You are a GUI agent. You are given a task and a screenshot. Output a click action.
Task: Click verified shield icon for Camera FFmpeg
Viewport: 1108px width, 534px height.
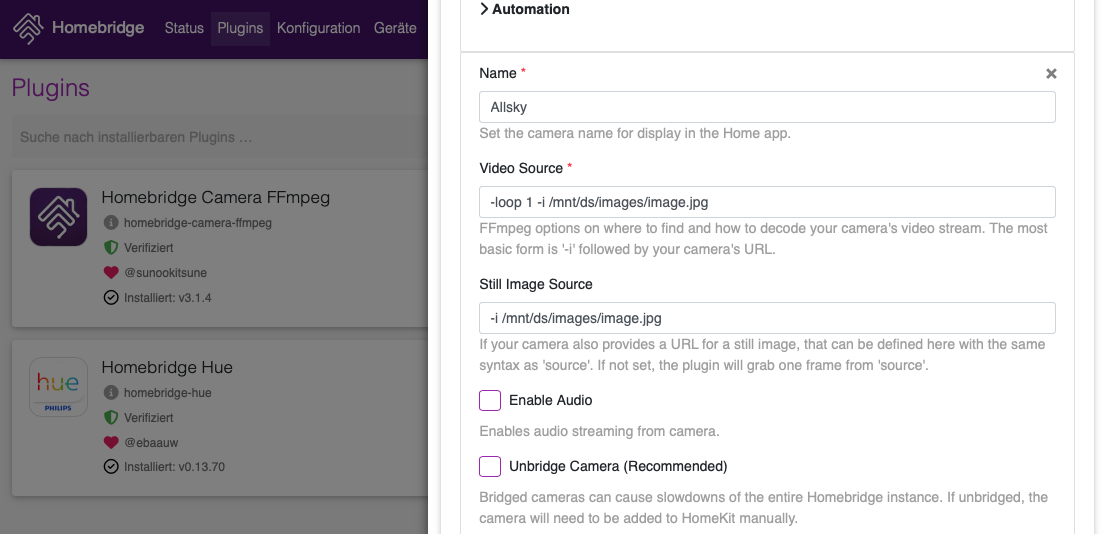coord(111,248)
